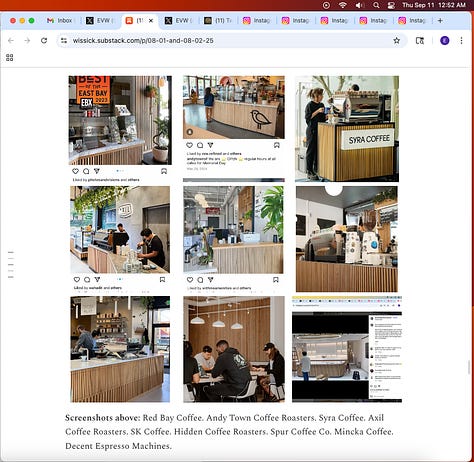Open the tab search panel icon
The image size is (474, 462).
pyautogui.click(x=420, y=41)
